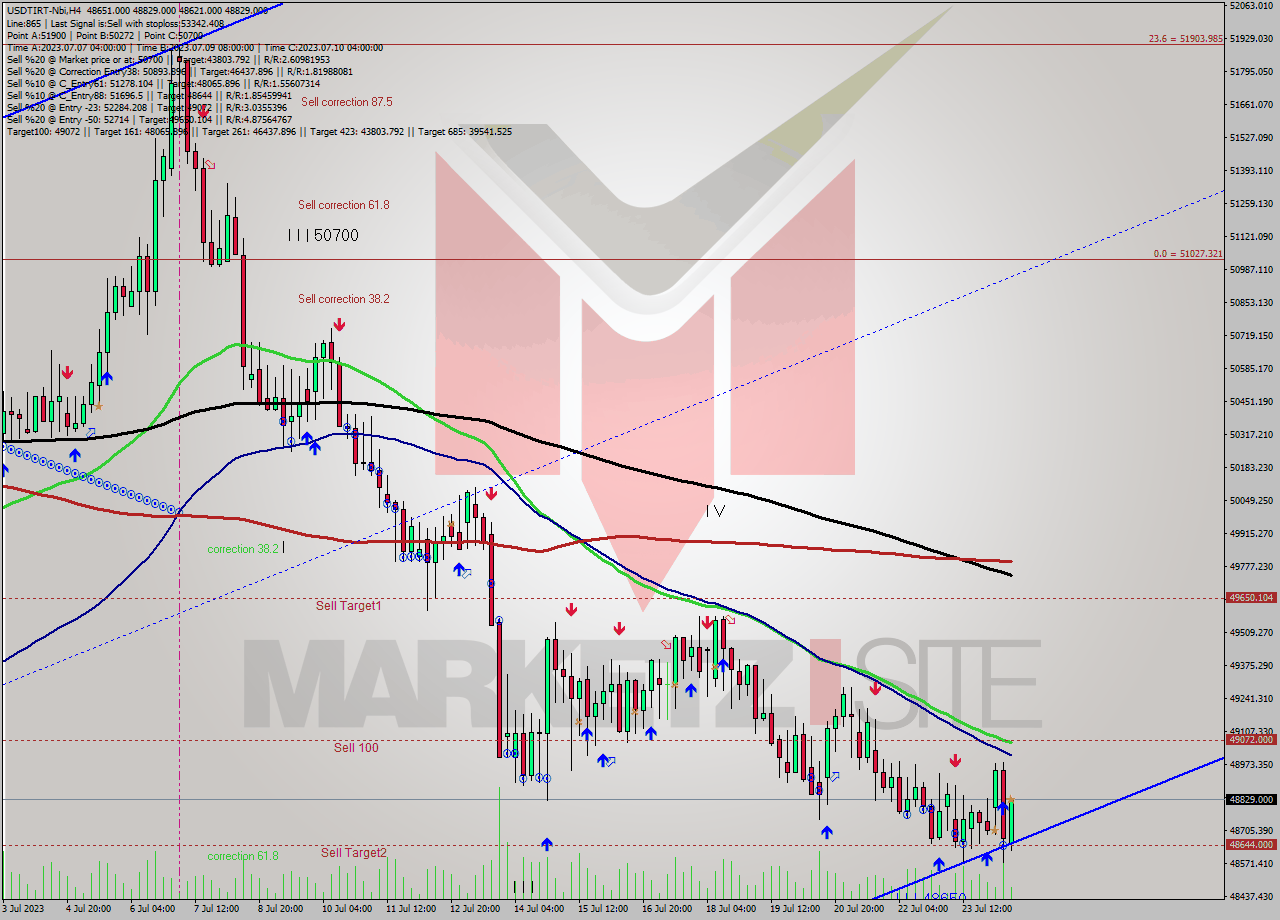The width and height of the screenshot is (1280, 920).
Task: Click the '11 Jul 12:00' time axis label
Action: tap(411, 909)
